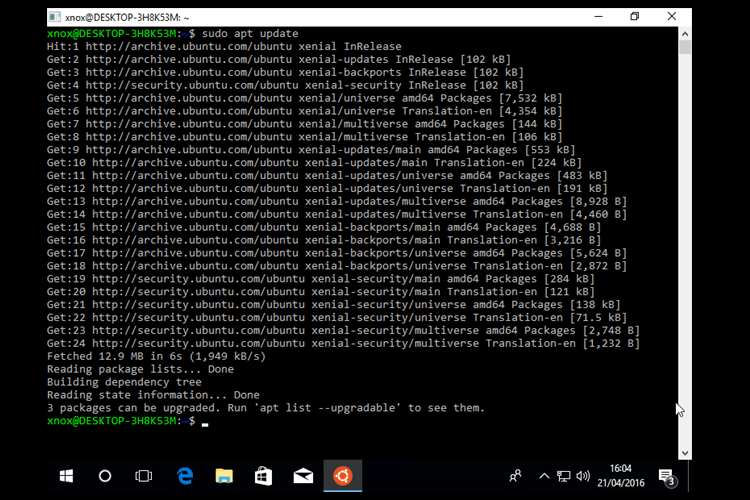Open the Windows Store
Image resolution: width=750 pixels, height=500 pixels.
coord(264,476)
